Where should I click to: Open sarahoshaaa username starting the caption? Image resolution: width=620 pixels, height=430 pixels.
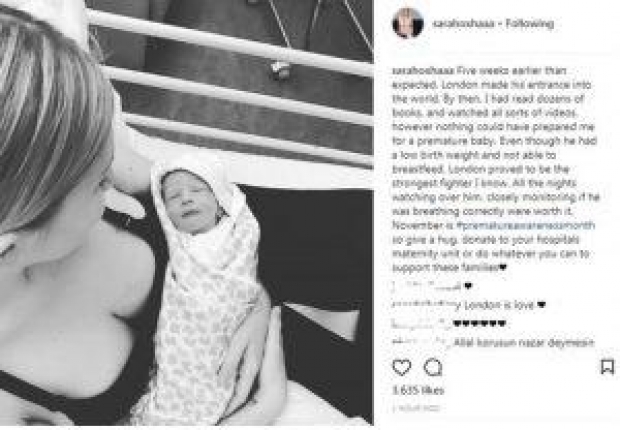coord(423,71)
